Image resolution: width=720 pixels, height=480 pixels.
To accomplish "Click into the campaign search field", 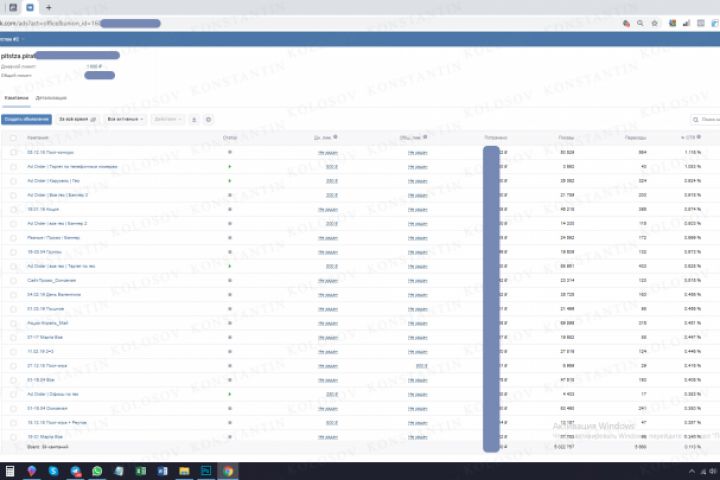I will 706,119.
